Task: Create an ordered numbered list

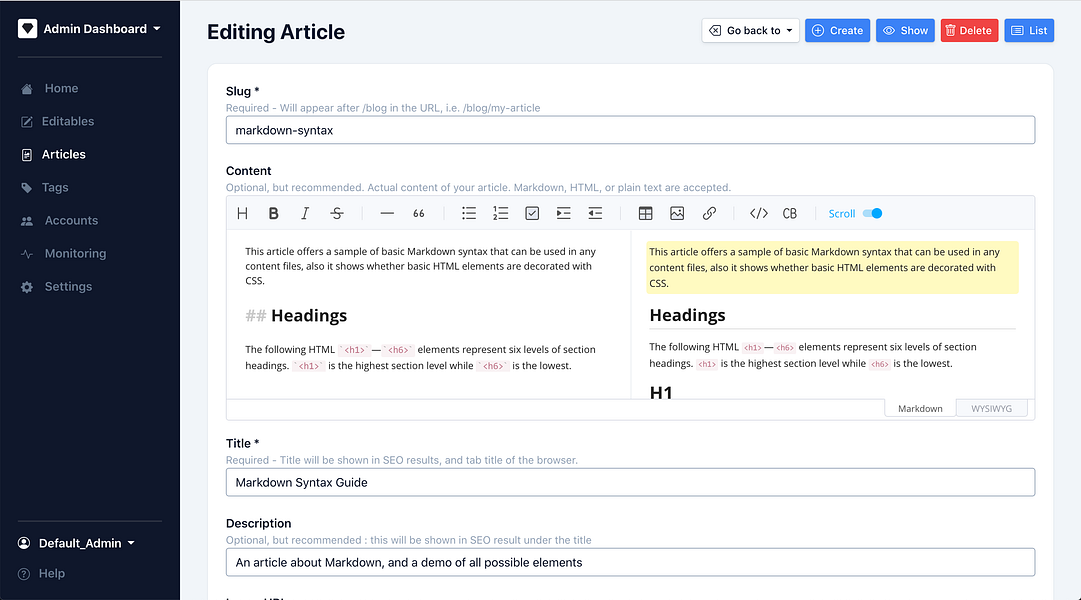Action: (501, 214)
